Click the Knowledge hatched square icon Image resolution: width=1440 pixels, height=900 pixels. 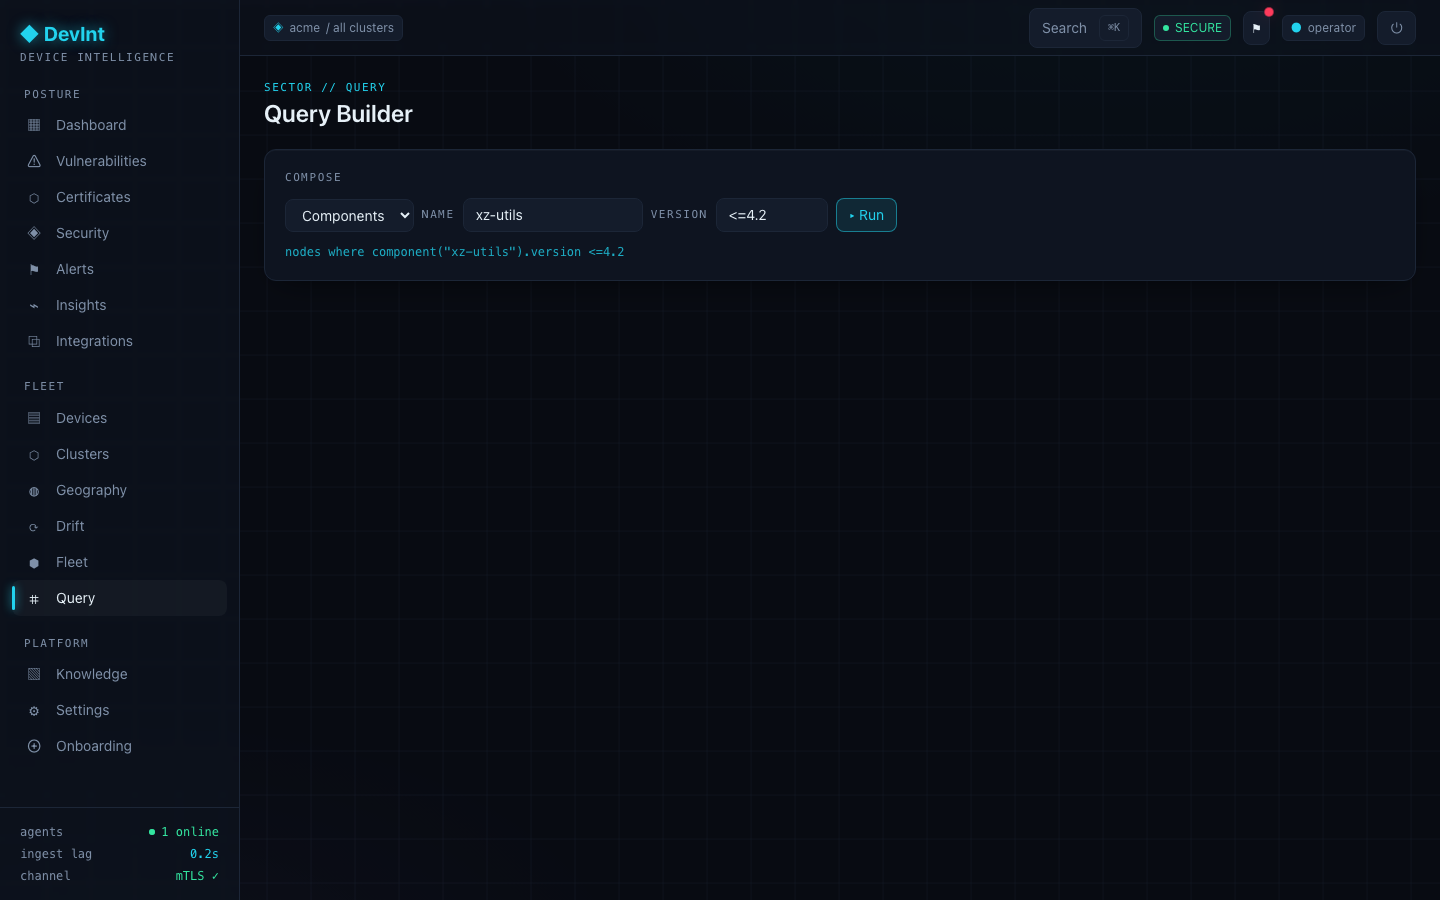click(34, 674)
